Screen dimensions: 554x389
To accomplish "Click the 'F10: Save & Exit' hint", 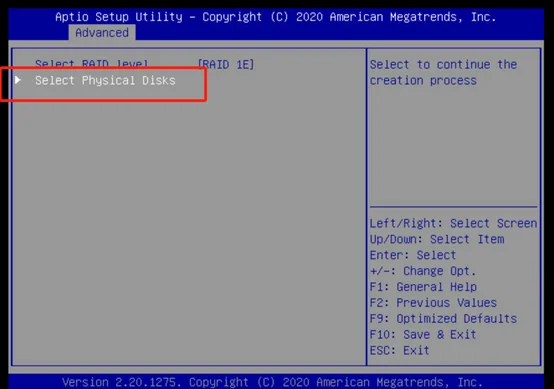I will (423, 335).
